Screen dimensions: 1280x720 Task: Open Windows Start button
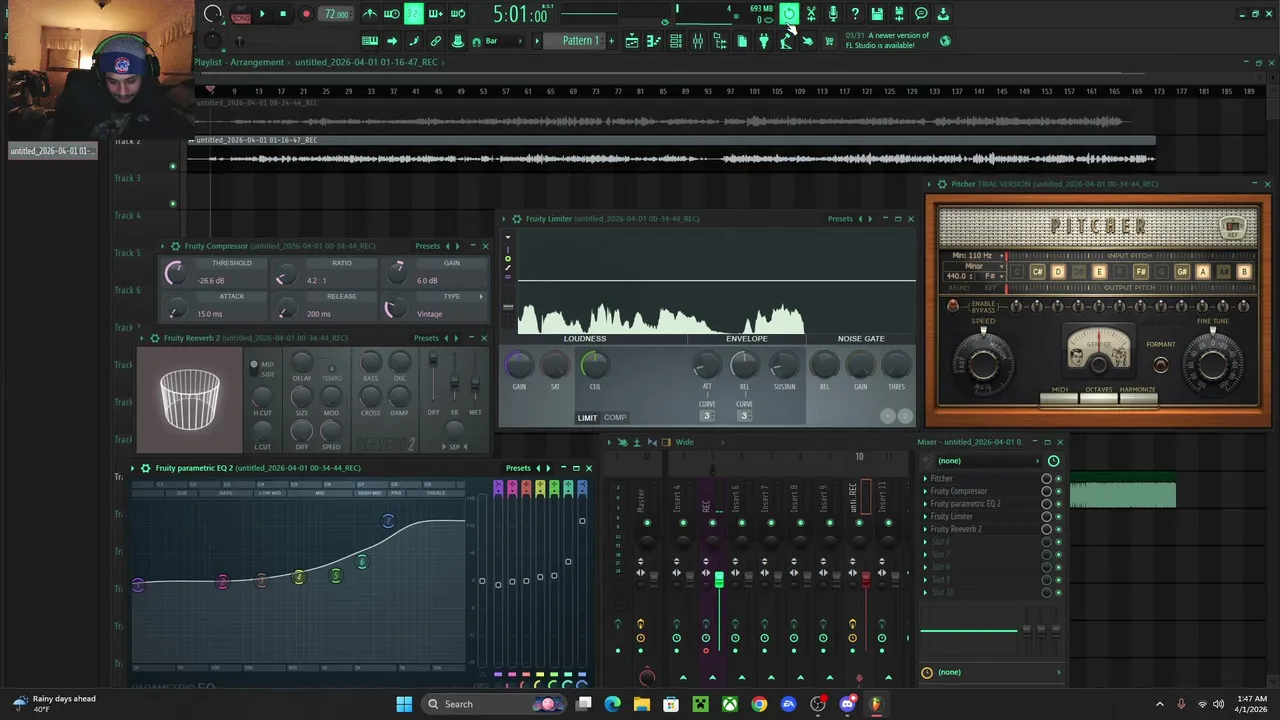point(404,704)
